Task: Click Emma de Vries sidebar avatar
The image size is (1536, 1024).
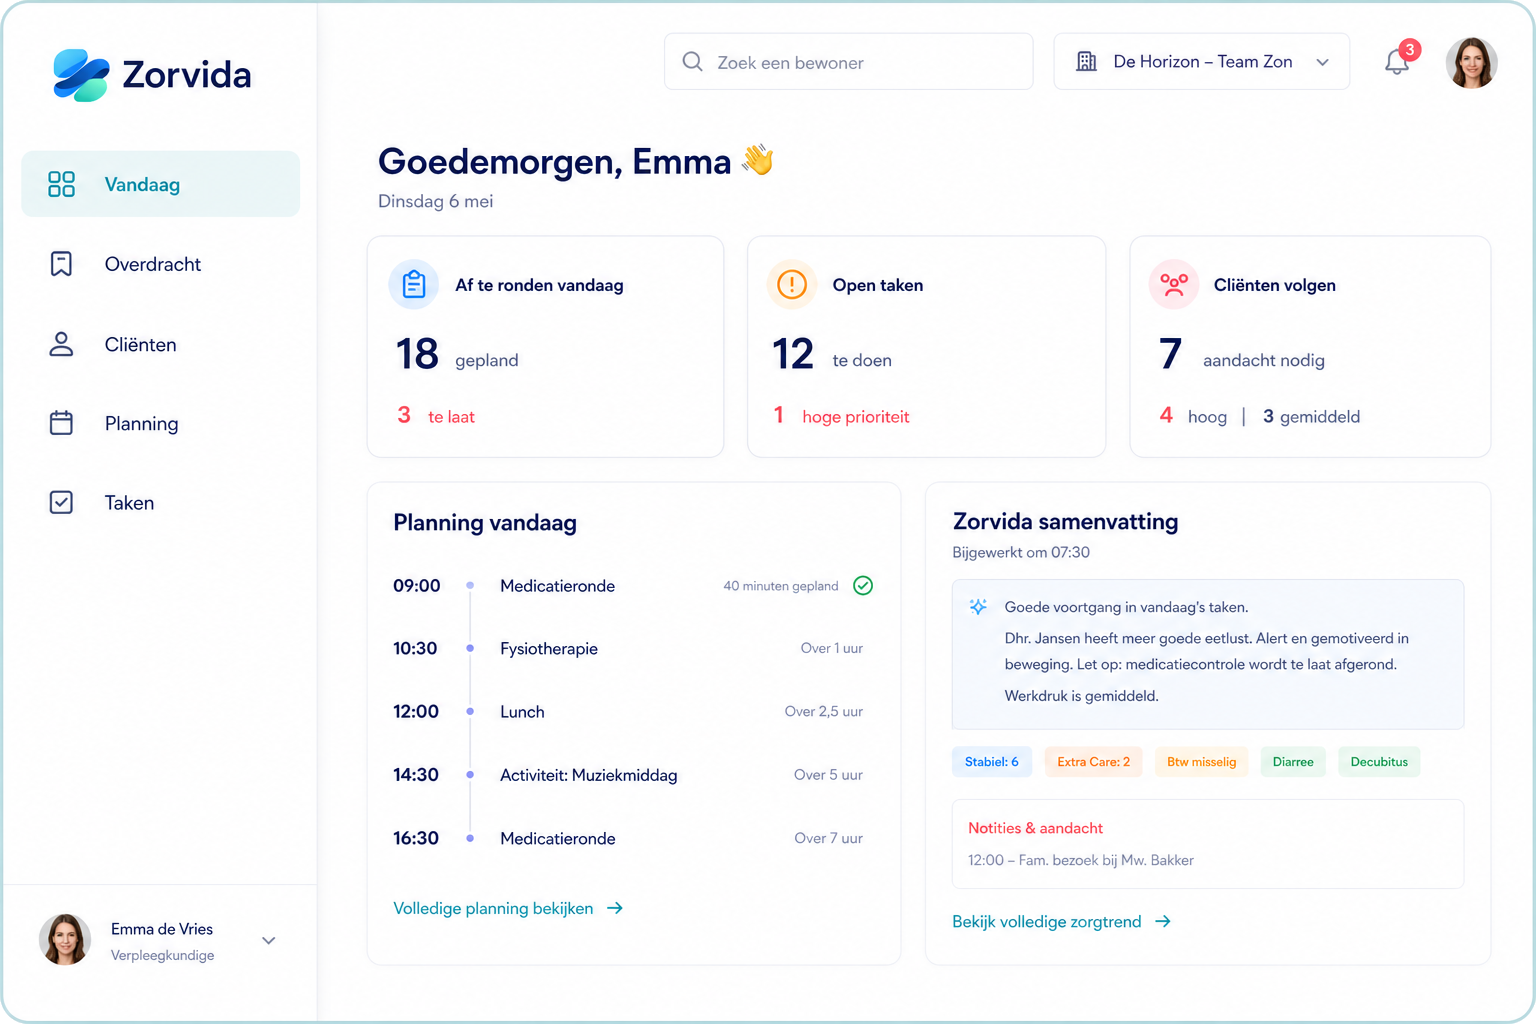Action: [x=65, y=940]
